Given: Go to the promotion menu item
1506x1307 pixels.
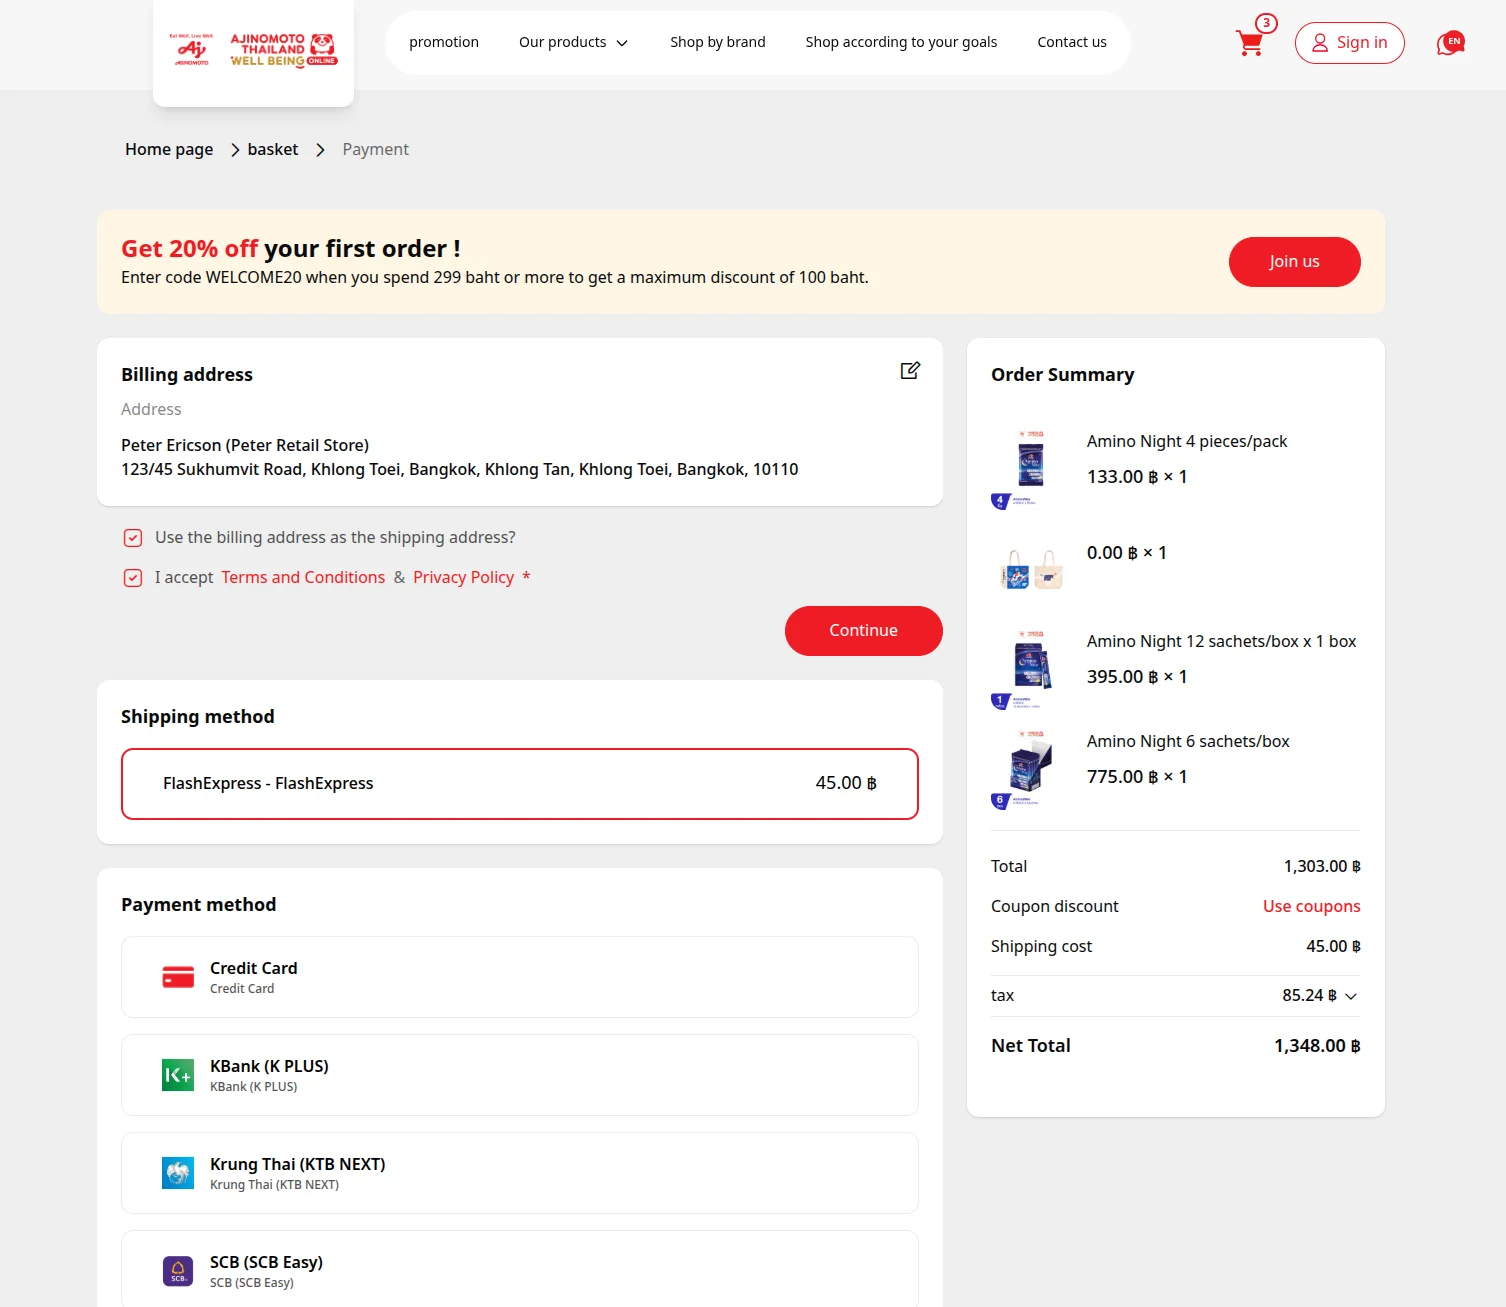Looking at the screenshot, I should pos(444,43).
